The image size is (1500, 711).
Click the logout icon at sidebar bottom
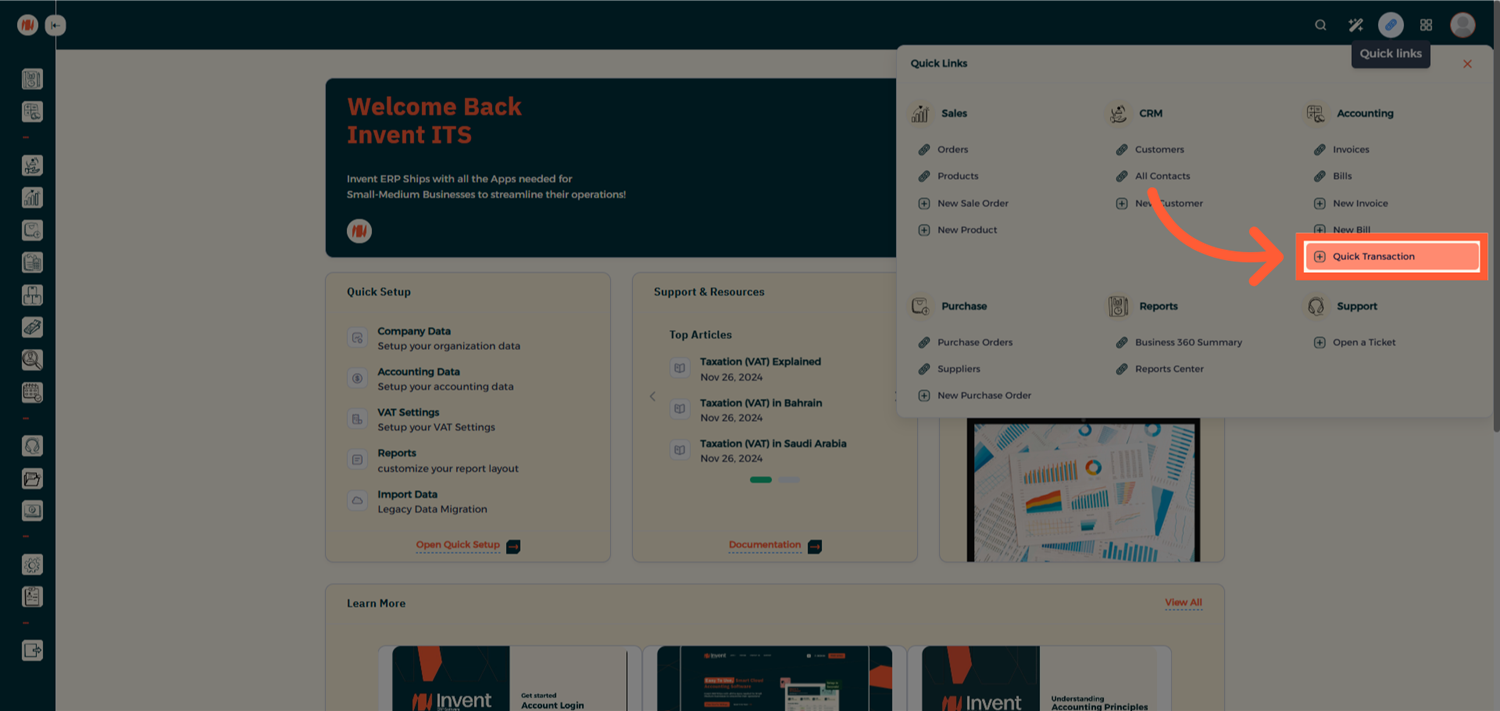[32, 650]
